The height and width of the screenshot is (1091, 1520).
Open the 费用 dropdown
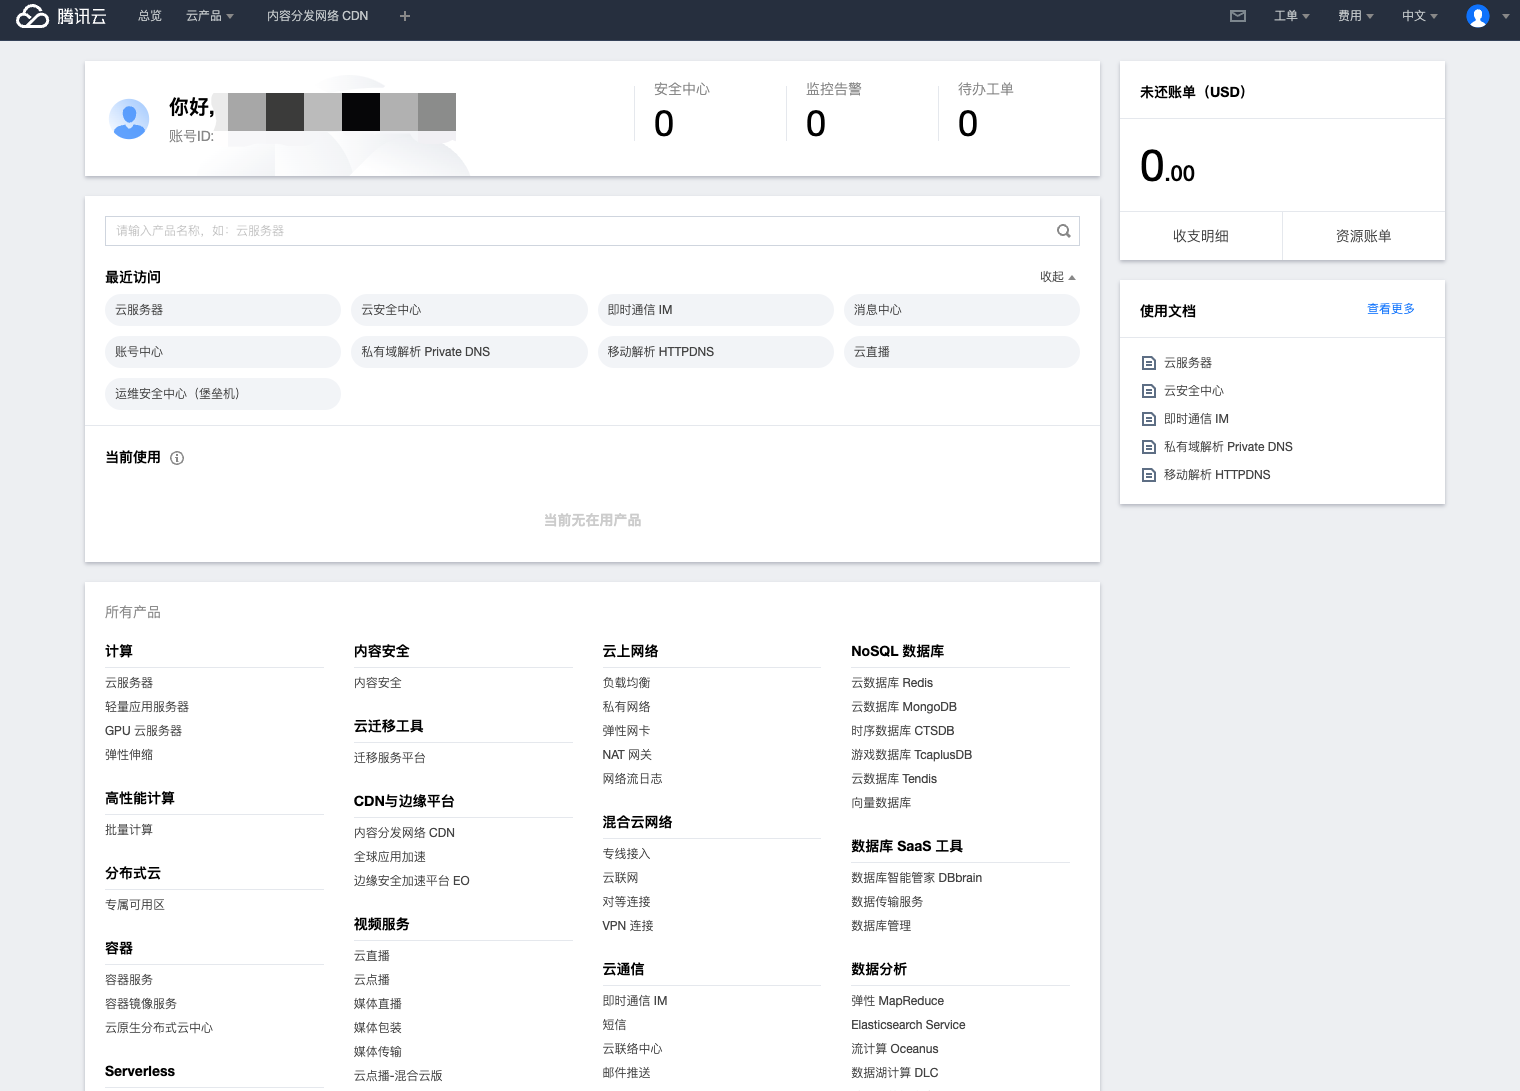click(x=1356, y=16)
